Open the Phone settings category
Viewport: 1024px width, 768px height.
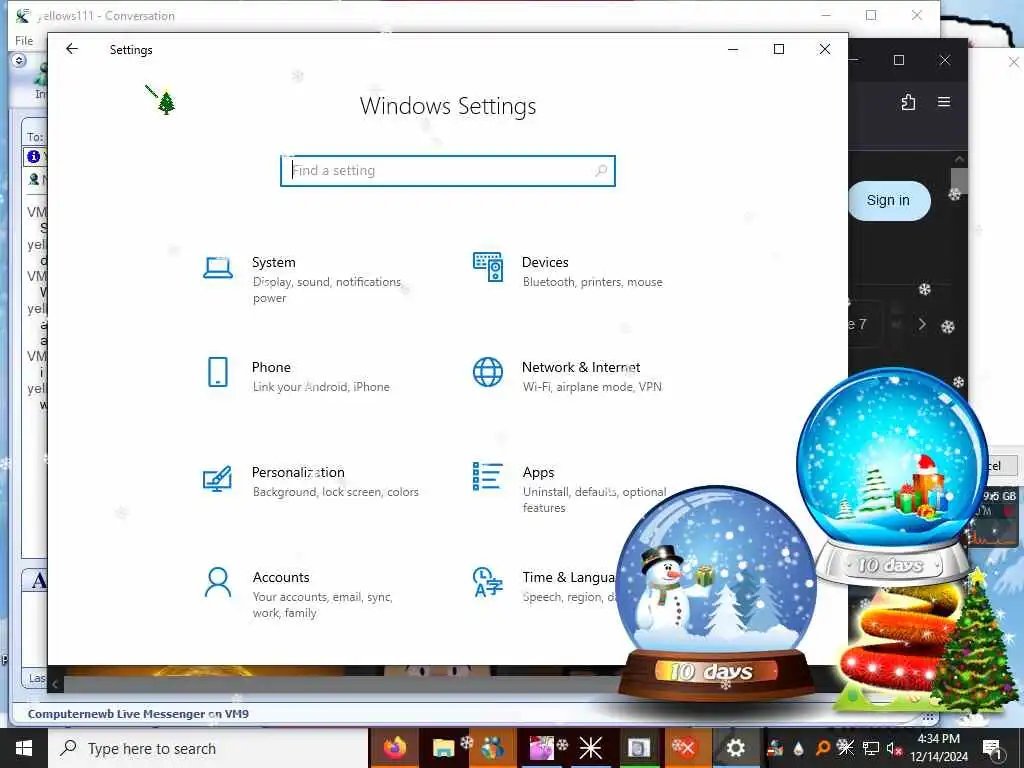[298, 376]
